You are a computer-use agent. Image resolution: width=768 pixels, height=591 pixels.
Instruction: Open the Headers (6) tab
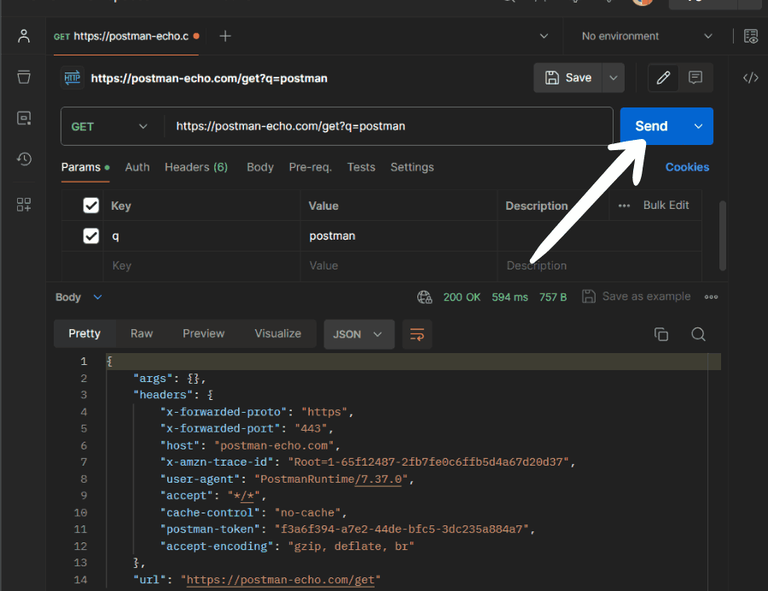point(196,167)
